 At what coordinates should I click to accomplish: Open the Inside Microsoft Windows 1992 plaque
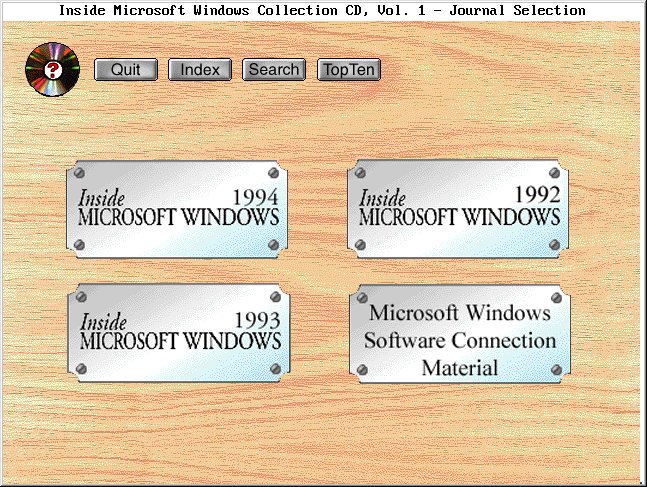[458, 209]
